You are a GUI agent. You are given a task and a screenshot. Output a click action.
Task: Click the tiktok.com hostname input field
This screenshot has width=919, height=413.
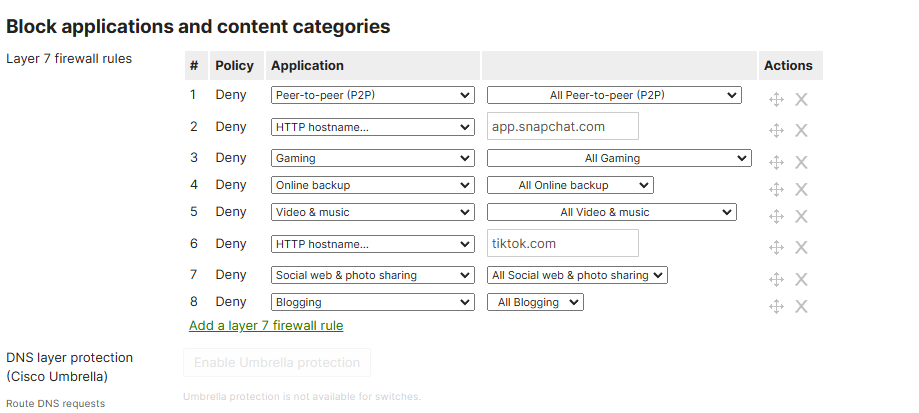[x=562, y=243]
